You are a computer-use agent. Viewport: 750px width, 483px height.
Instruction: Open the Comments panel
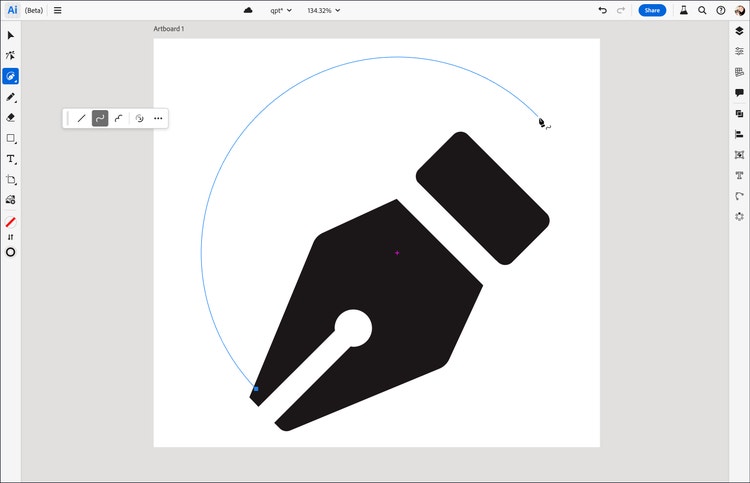[x=739, y=93]
